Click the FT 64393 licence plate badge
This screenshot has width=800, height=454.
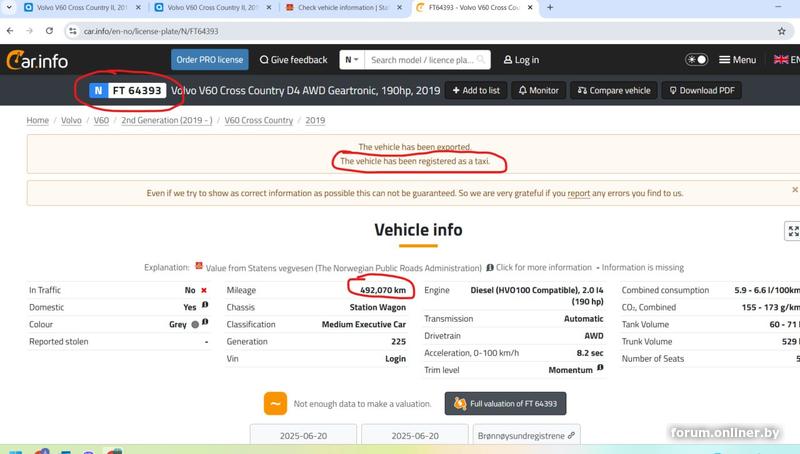[x=128, y=90]
